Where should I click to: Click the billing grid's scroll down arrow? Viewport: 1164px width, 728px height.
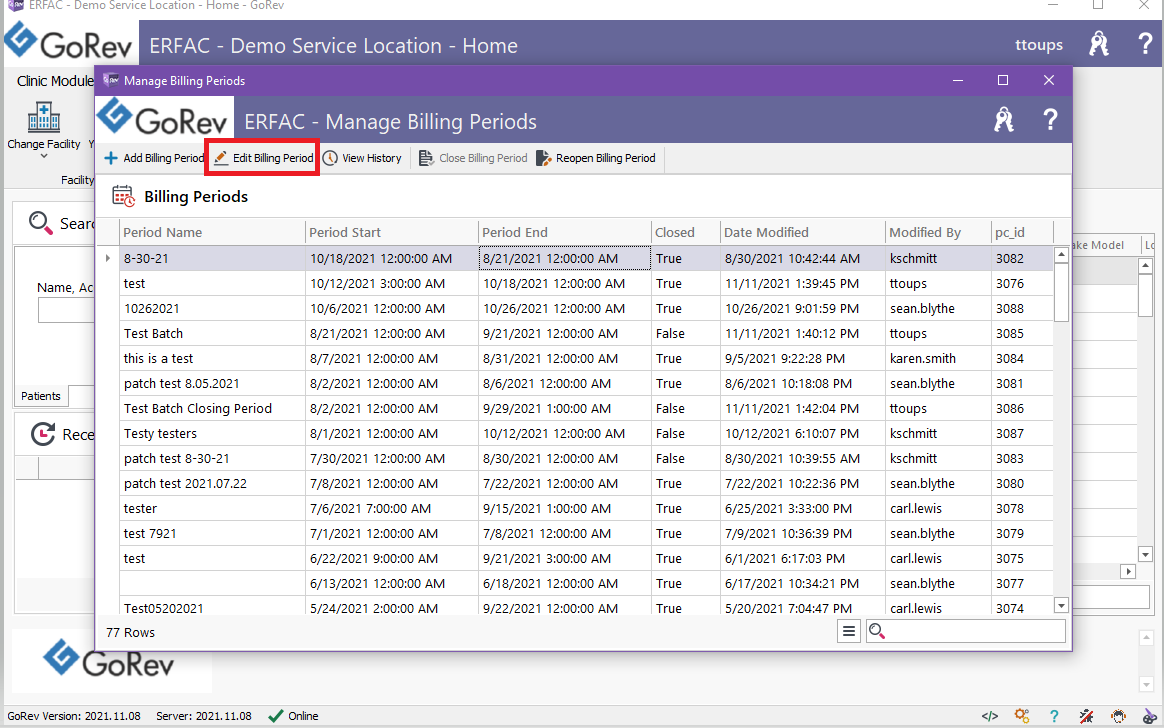(1062, 606)
